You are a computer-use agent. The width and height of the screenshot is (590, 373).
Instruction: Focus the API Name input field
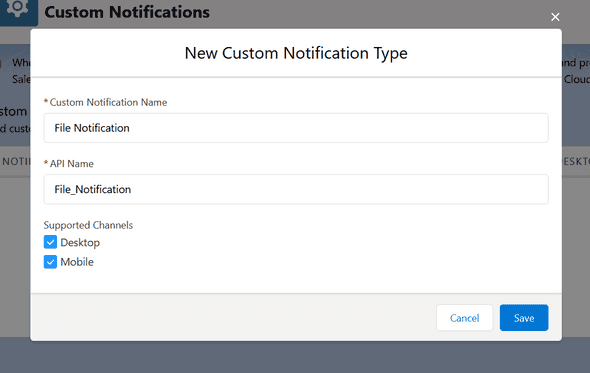[x=296, y=189]
